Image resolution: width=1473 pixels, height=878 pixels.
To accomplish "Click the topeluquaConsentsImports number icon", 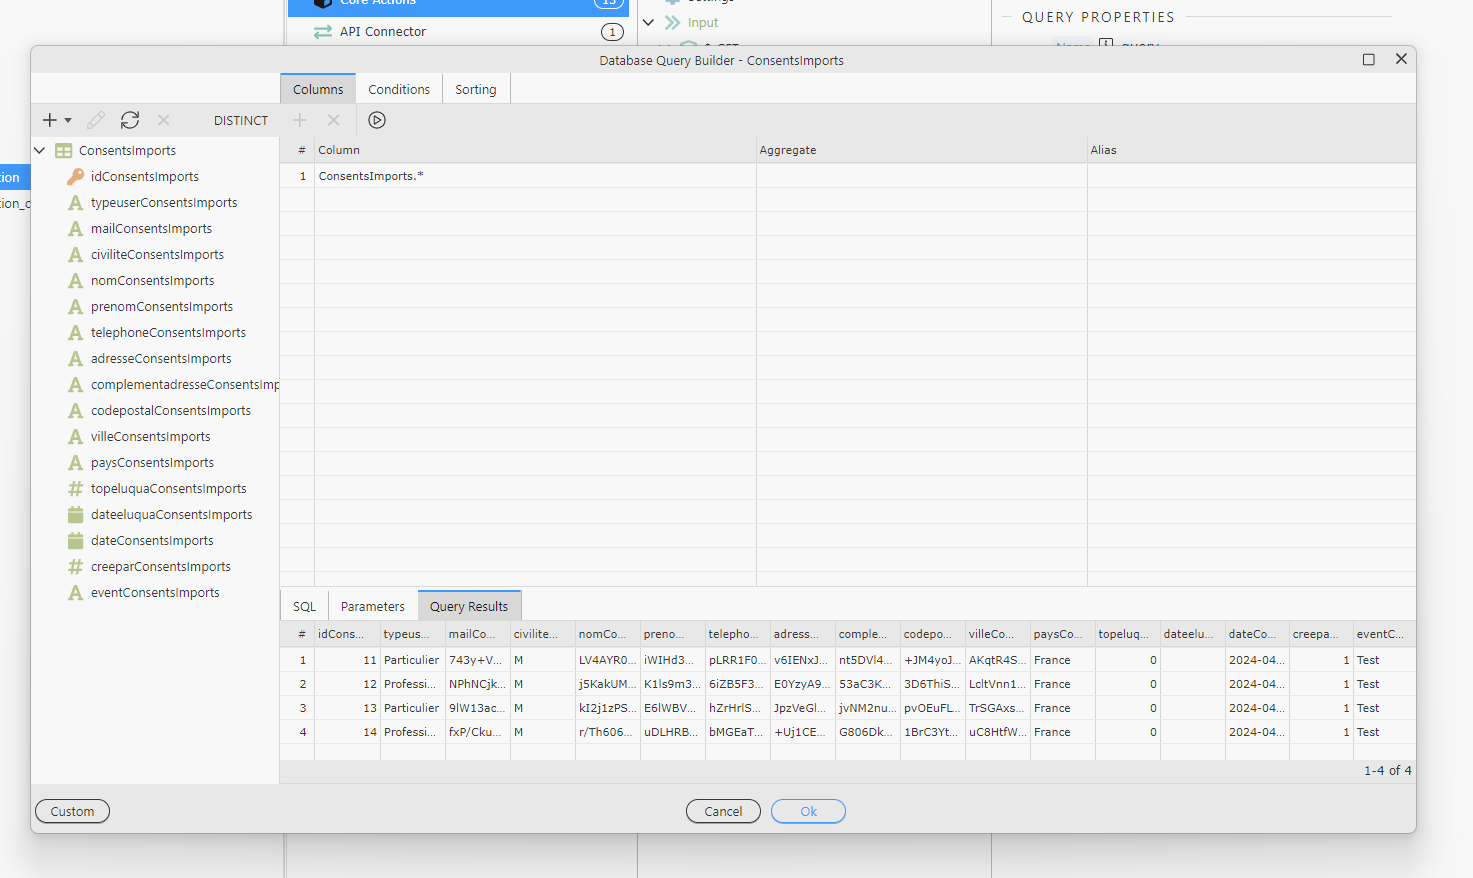I will tap(75, 489).
